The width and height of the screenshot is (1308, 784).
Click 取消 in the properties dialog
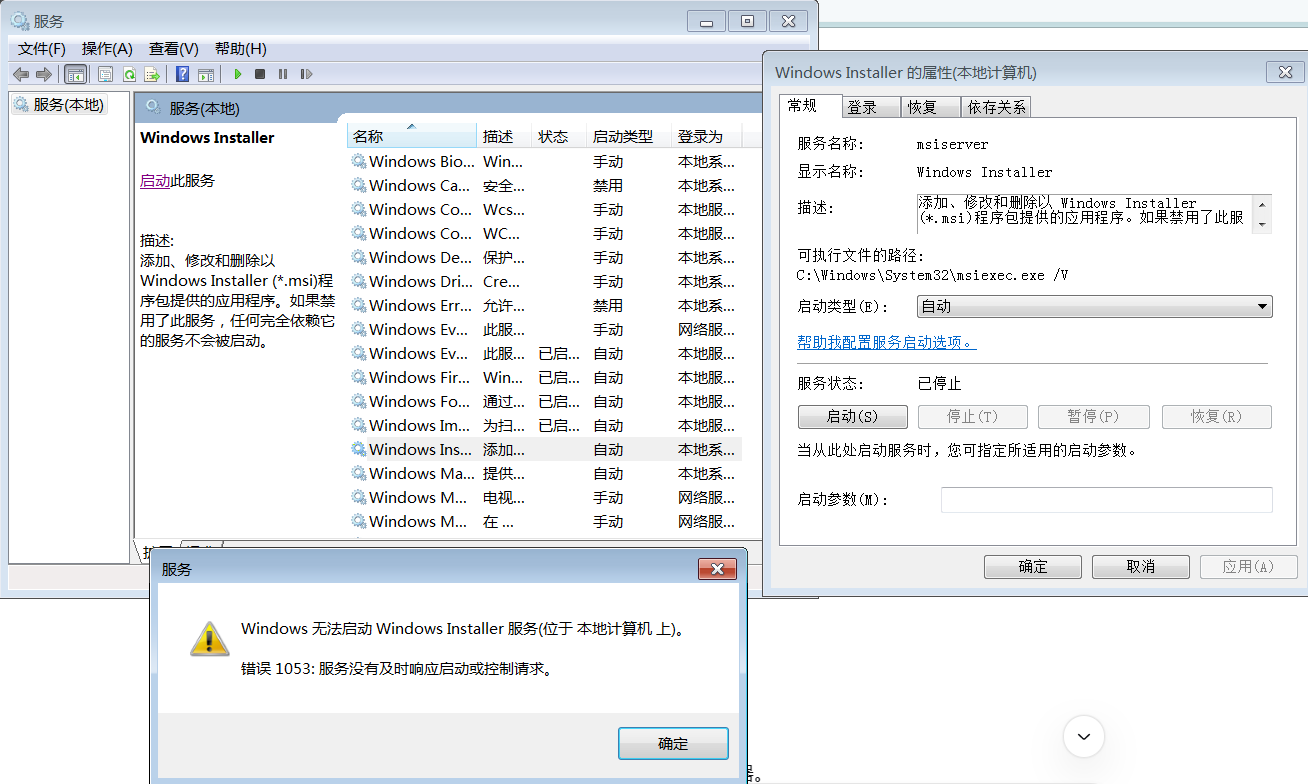pyautogui.click(x=1141, y=567)
